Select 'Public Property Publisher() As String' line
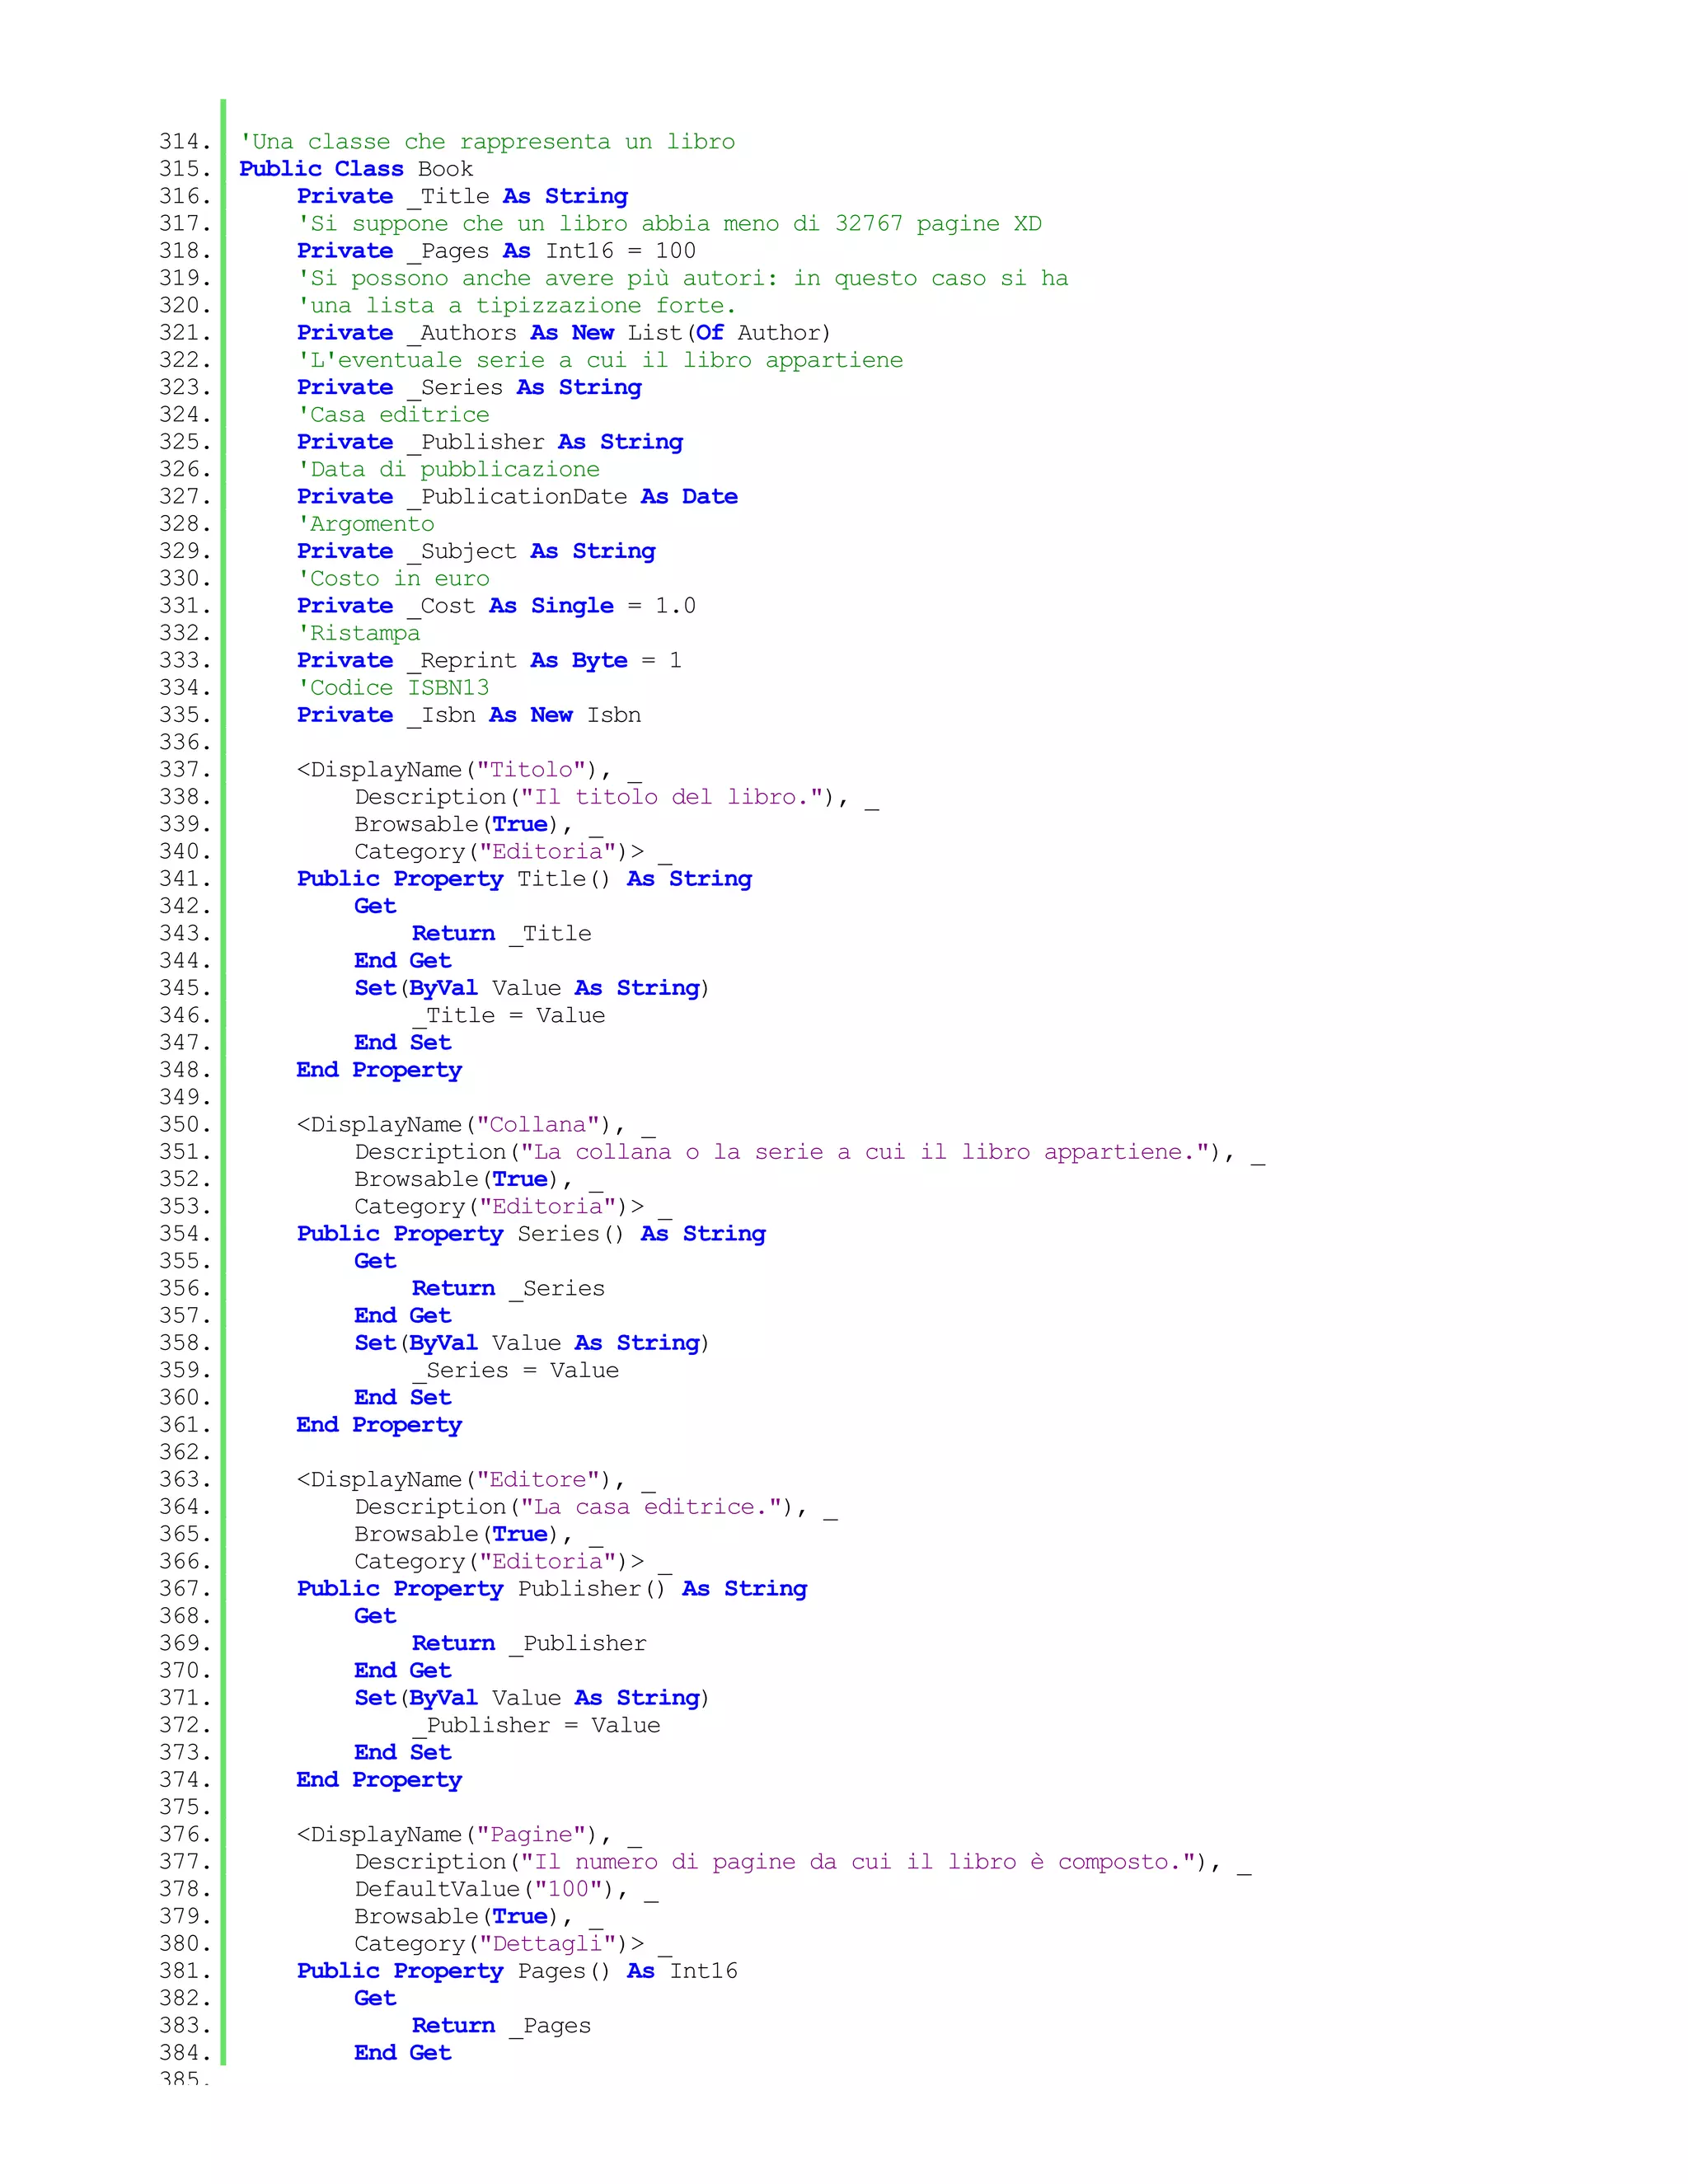Screen dimensions: 1688x2184 click(x=552, y=1589)
